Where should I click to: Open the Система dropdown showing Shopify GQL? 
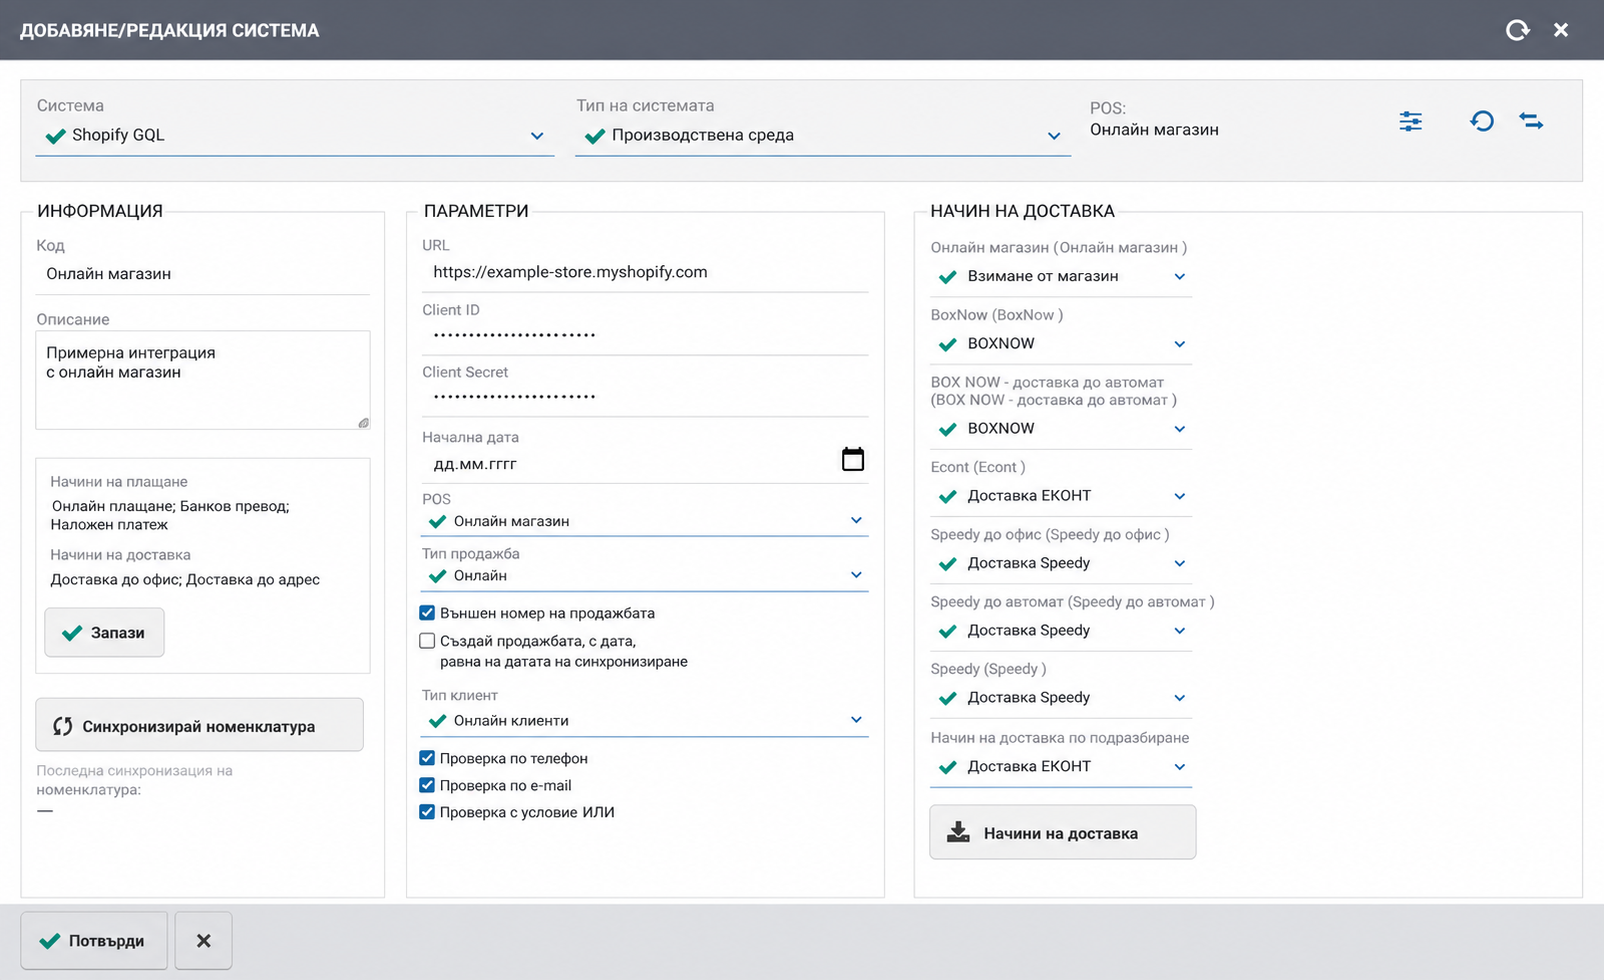point(295,136)
